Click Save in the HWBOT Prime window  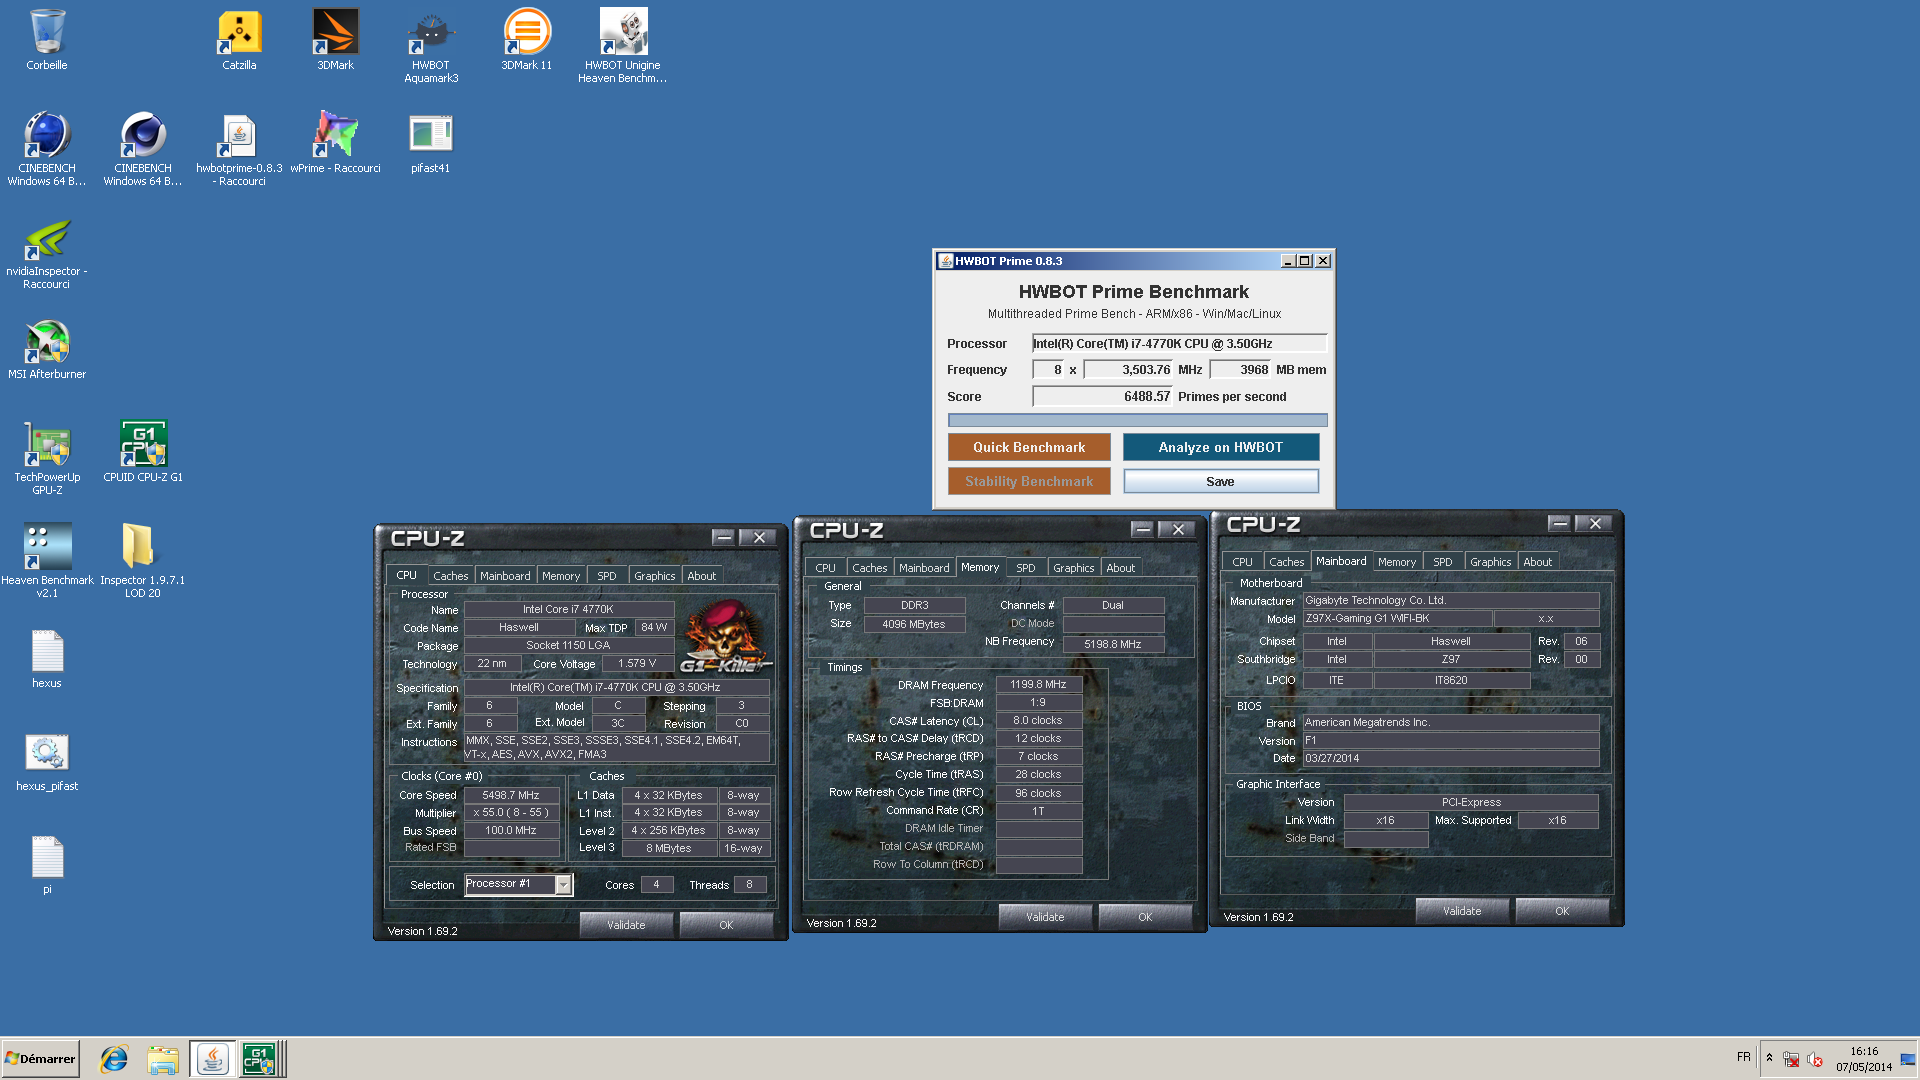click(x=1220, y=481)
